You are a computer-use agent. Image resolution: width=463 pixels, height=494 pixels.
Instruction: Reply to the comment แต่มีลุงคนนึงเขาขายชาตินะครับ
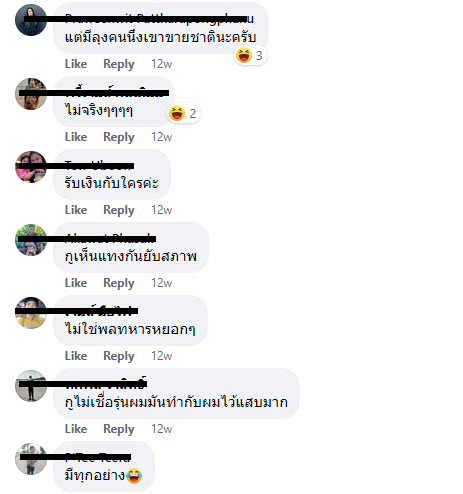tap(119, 64)
